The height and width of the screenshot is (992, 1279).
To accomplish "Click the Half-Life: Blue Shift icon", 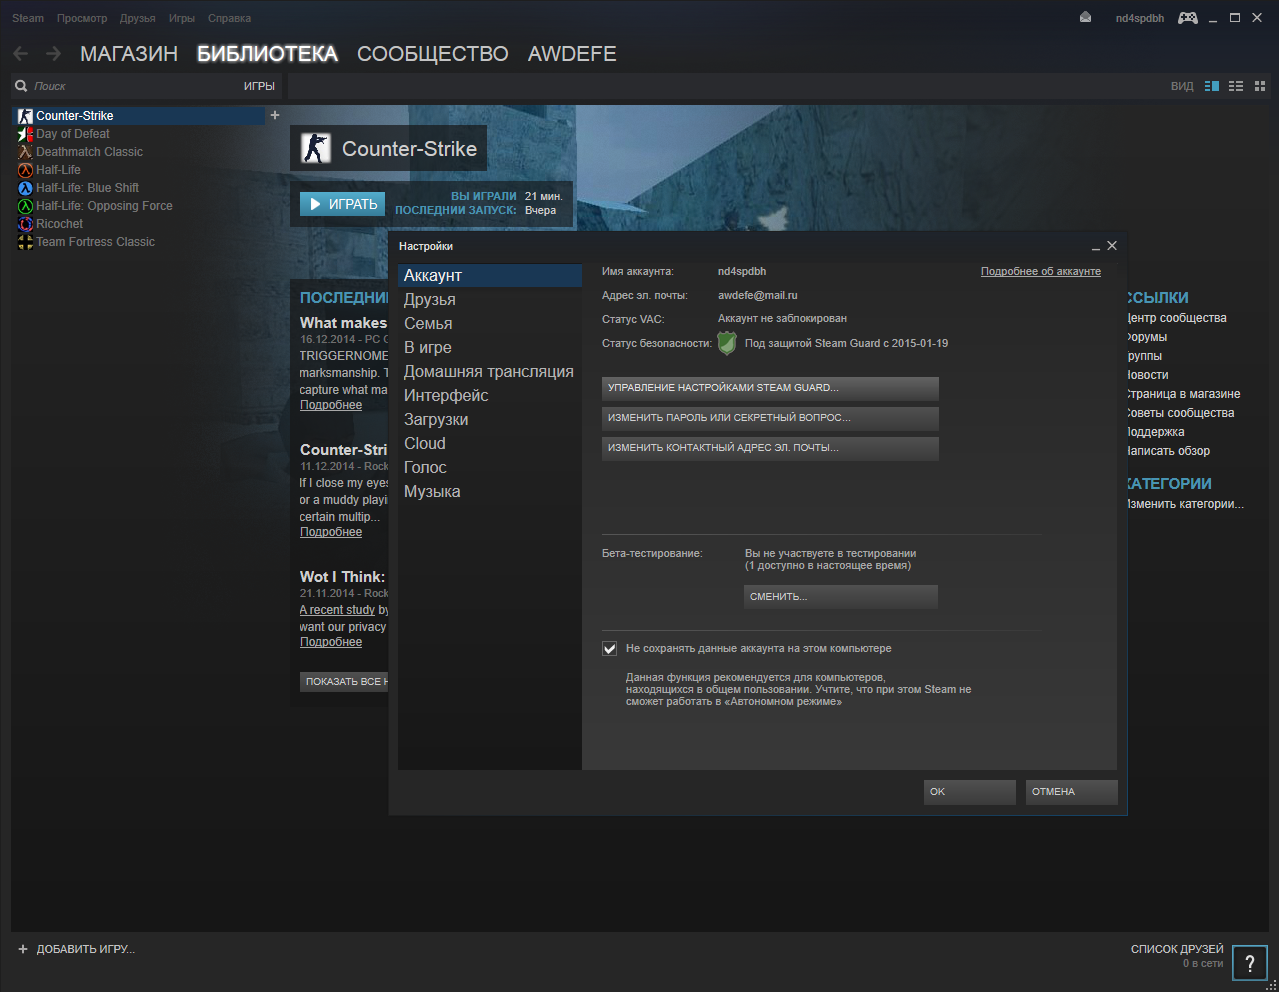I will tap(25, 188).
